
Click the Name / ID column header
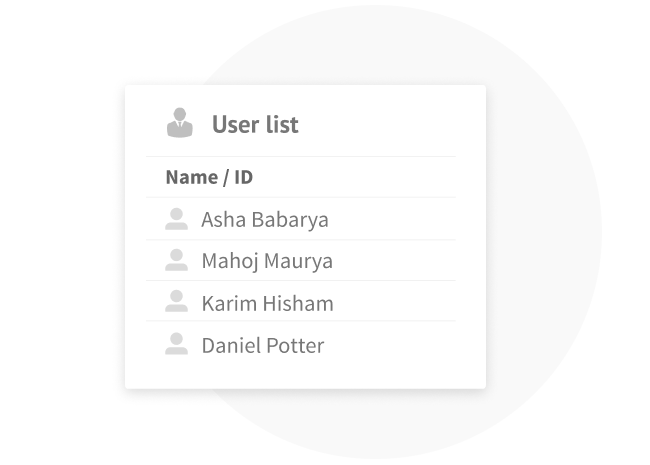click(209, 178)
